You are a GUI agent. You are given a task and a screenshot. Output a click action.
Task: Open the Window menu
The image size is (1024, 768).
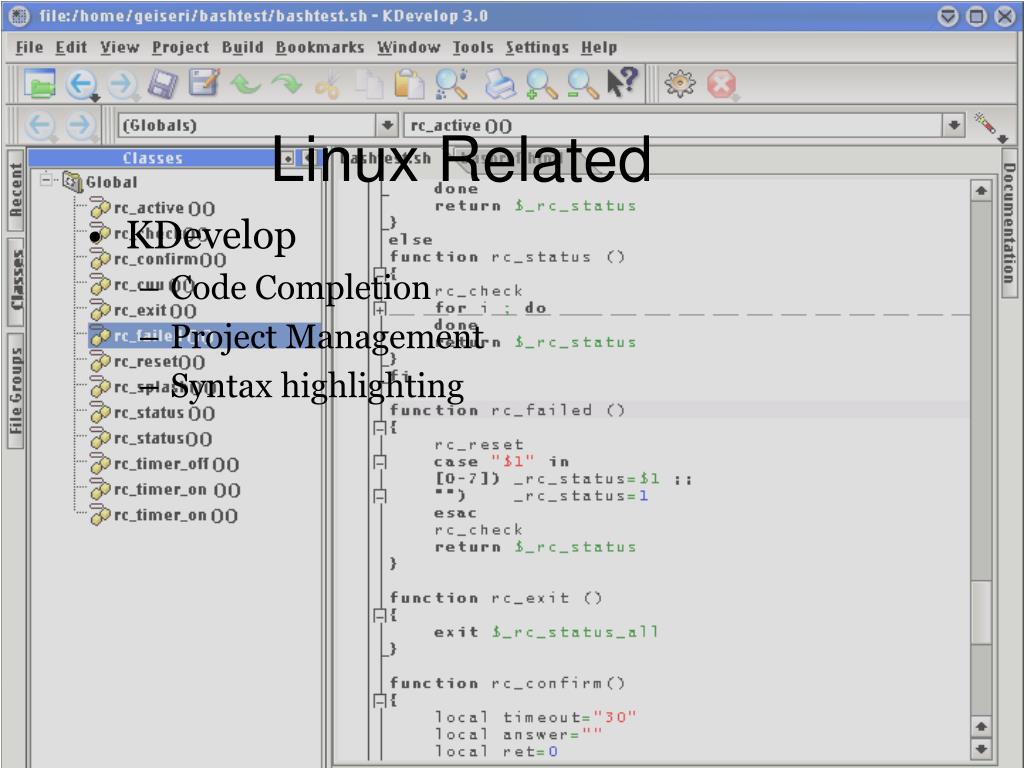(x=409, y=47)
